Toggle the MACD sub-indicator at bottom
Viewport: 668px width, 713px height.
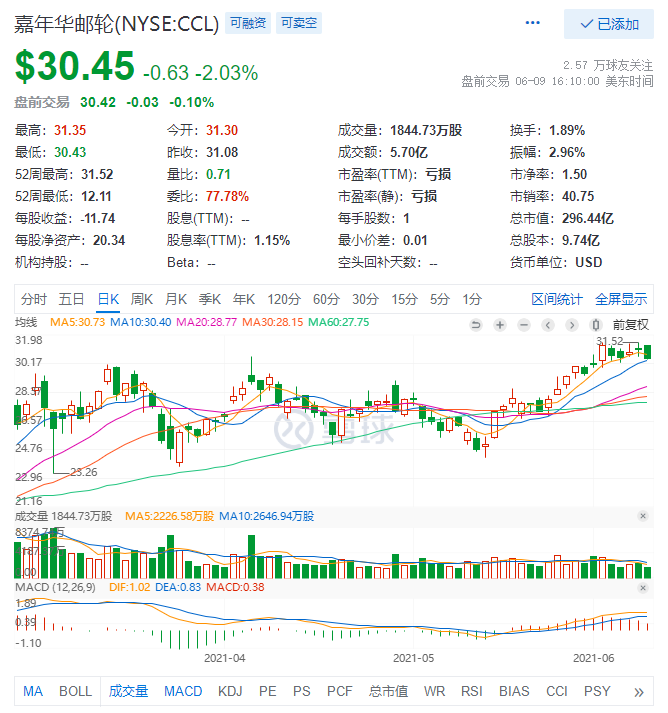(183, 691)
